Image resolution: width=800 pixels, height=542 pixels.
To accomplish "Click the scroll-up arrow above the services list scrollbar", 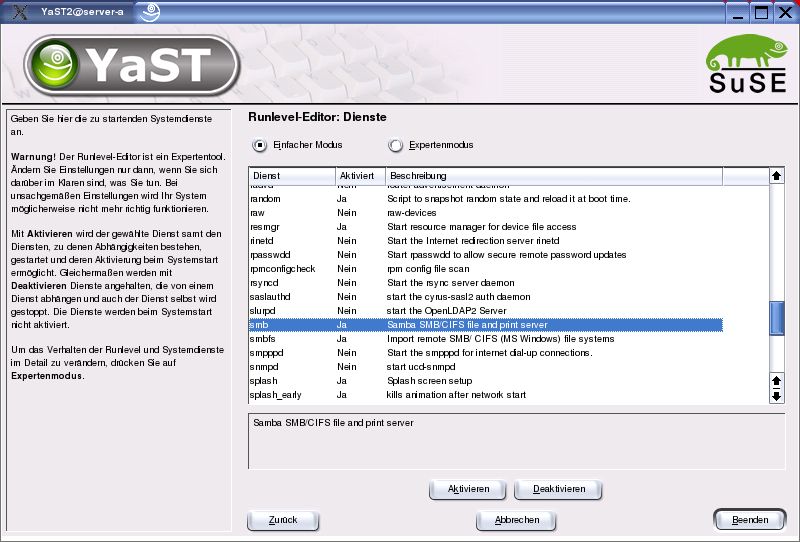I will click(777, 176).
